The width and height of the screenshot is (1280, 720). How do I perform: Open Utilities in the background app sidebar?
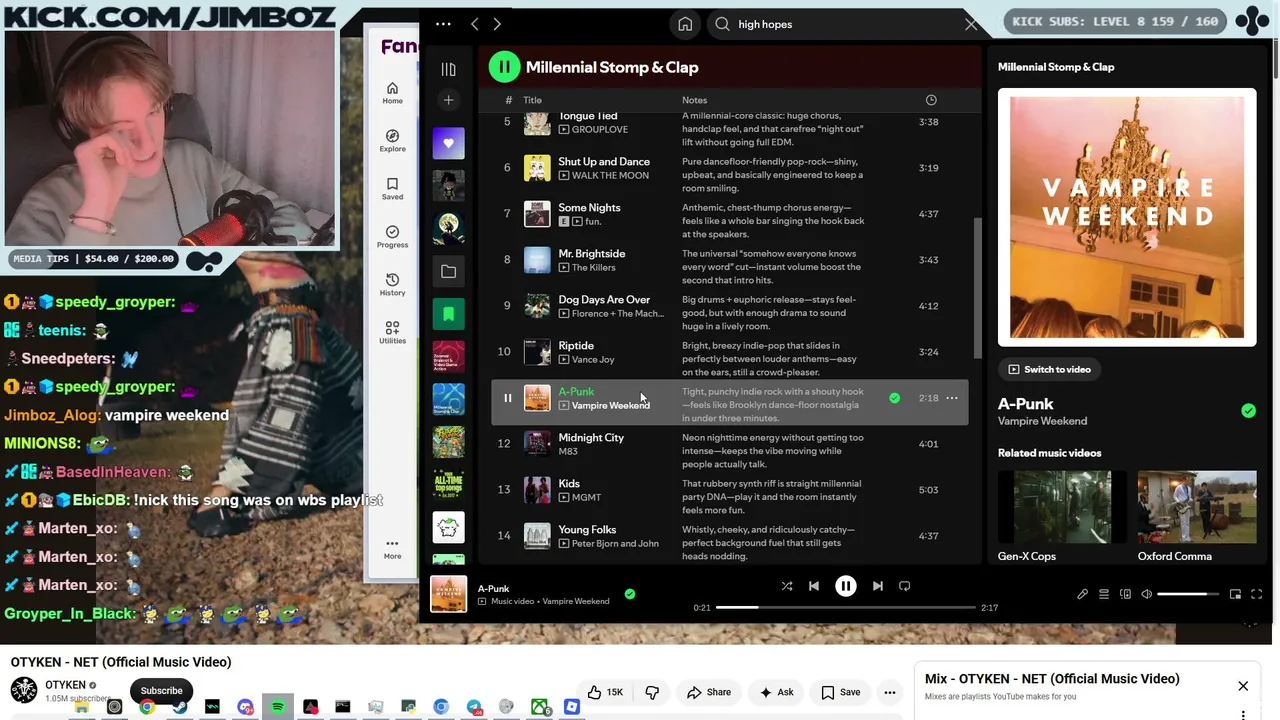pos(392,333)
